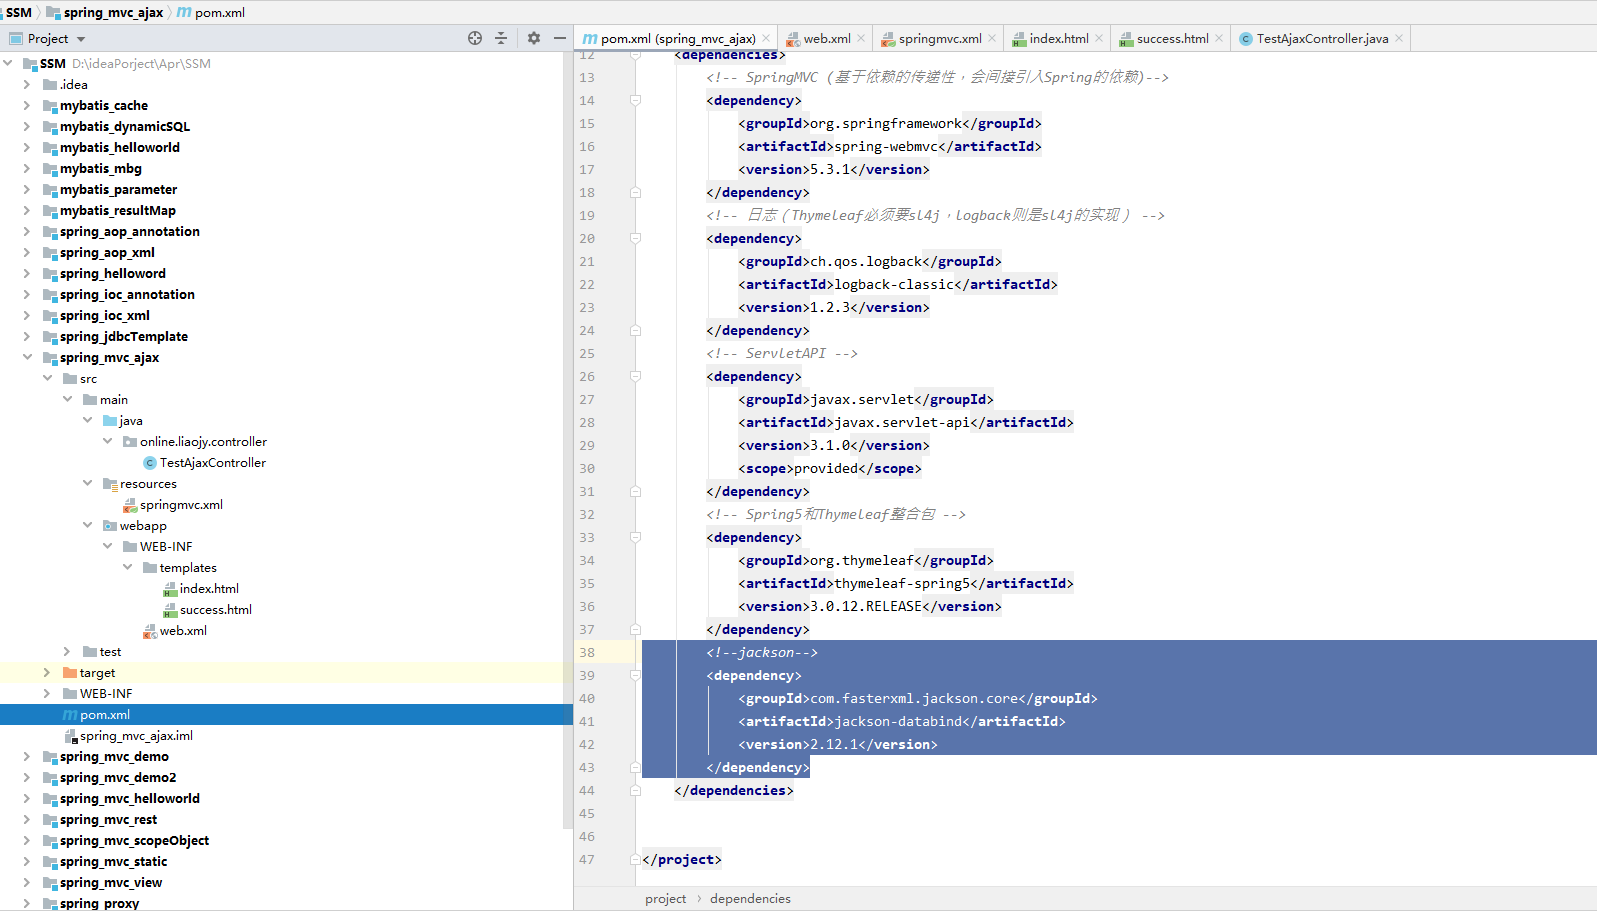Viewport: 1597px width, 911px height.
Task: Click 'dependencies' in the XML breadcrumb
Action: click(750, 898)
